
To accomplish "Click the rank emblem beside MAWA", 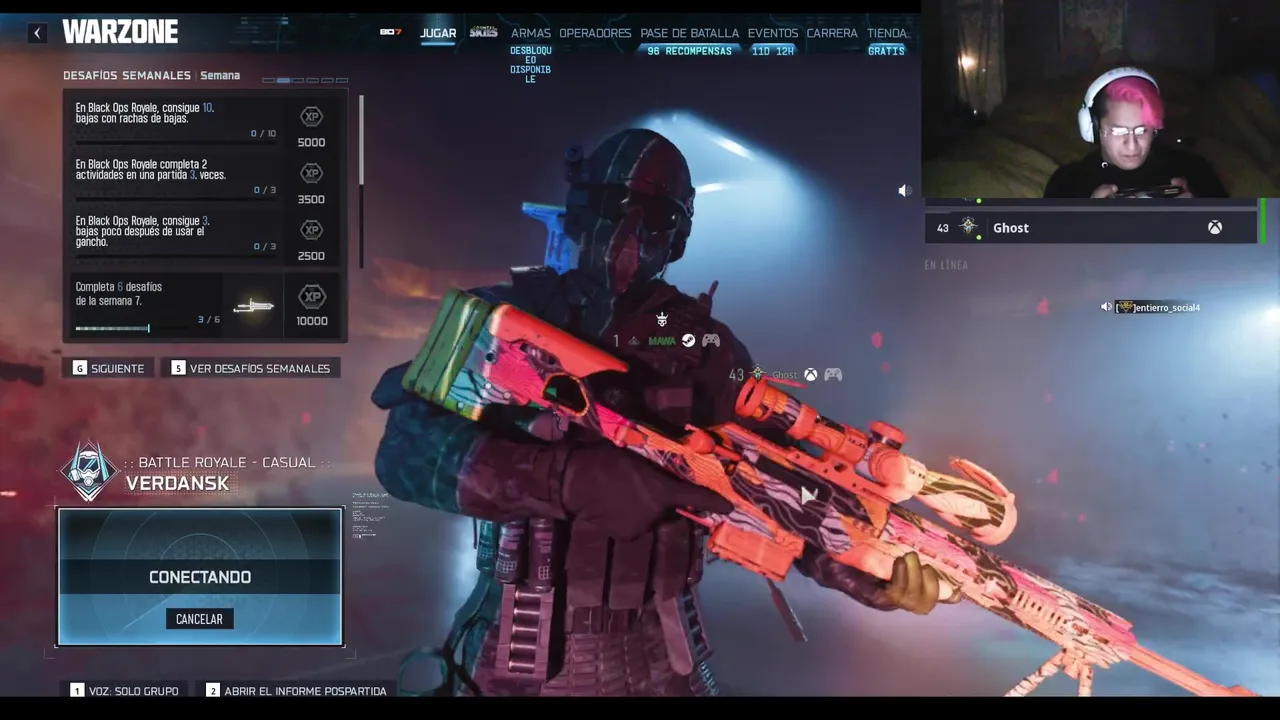I will click(x=633, y=341).
